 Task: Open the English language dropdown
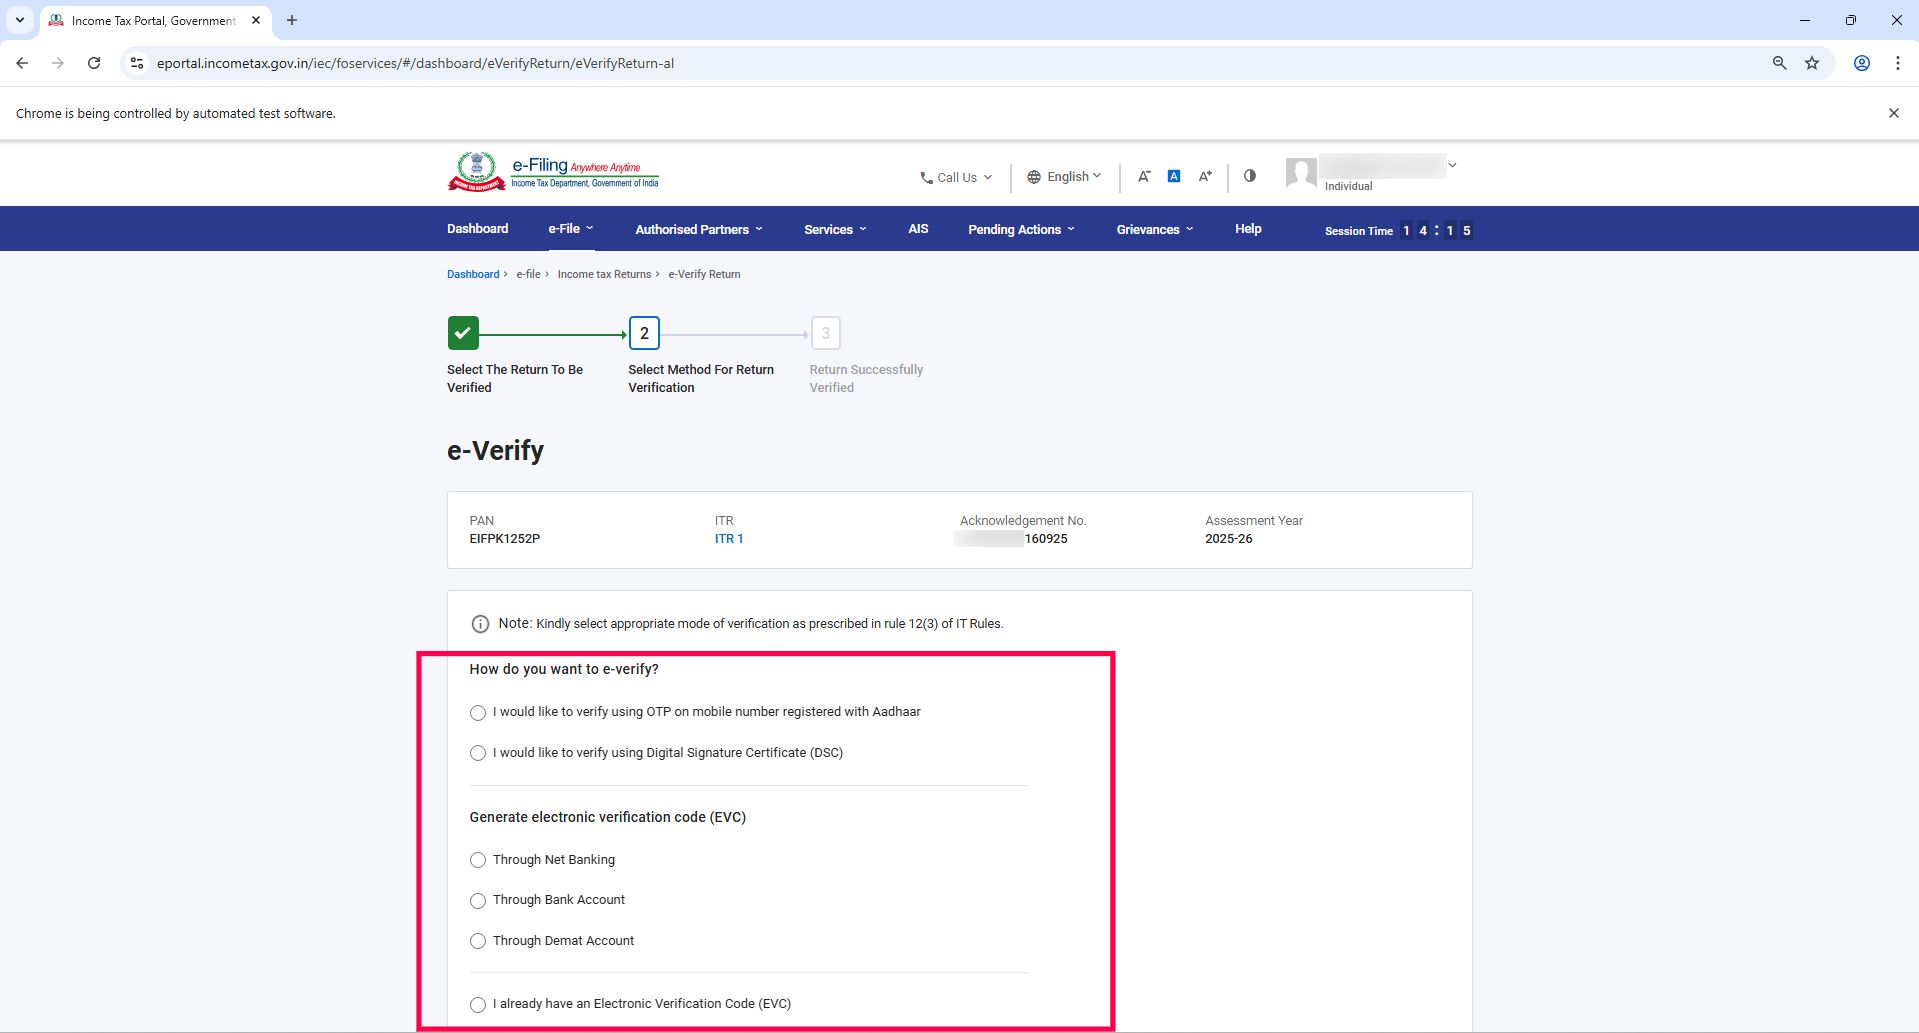(x=1064, y=177)
